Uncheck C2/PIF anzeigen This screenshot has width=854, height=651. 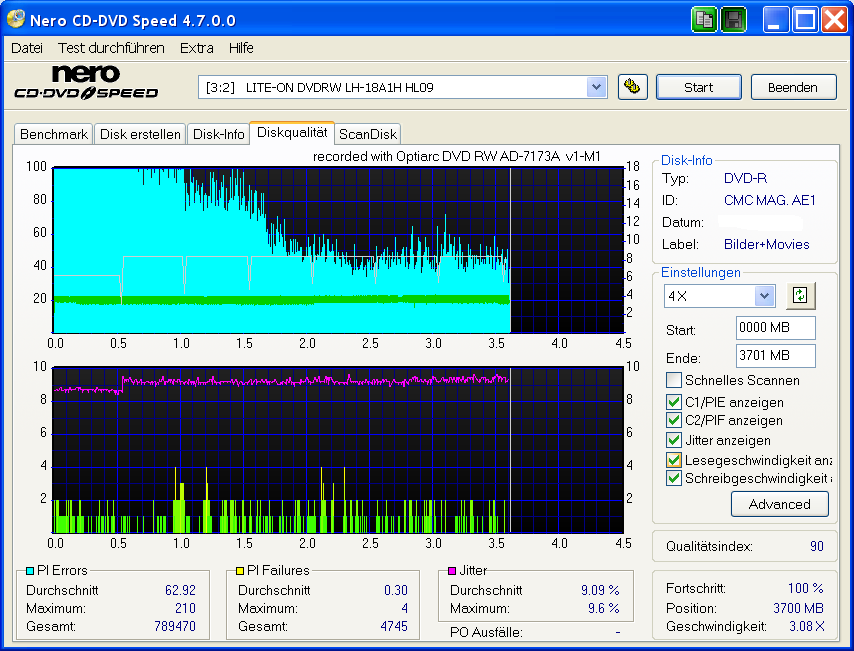[672, 421]
